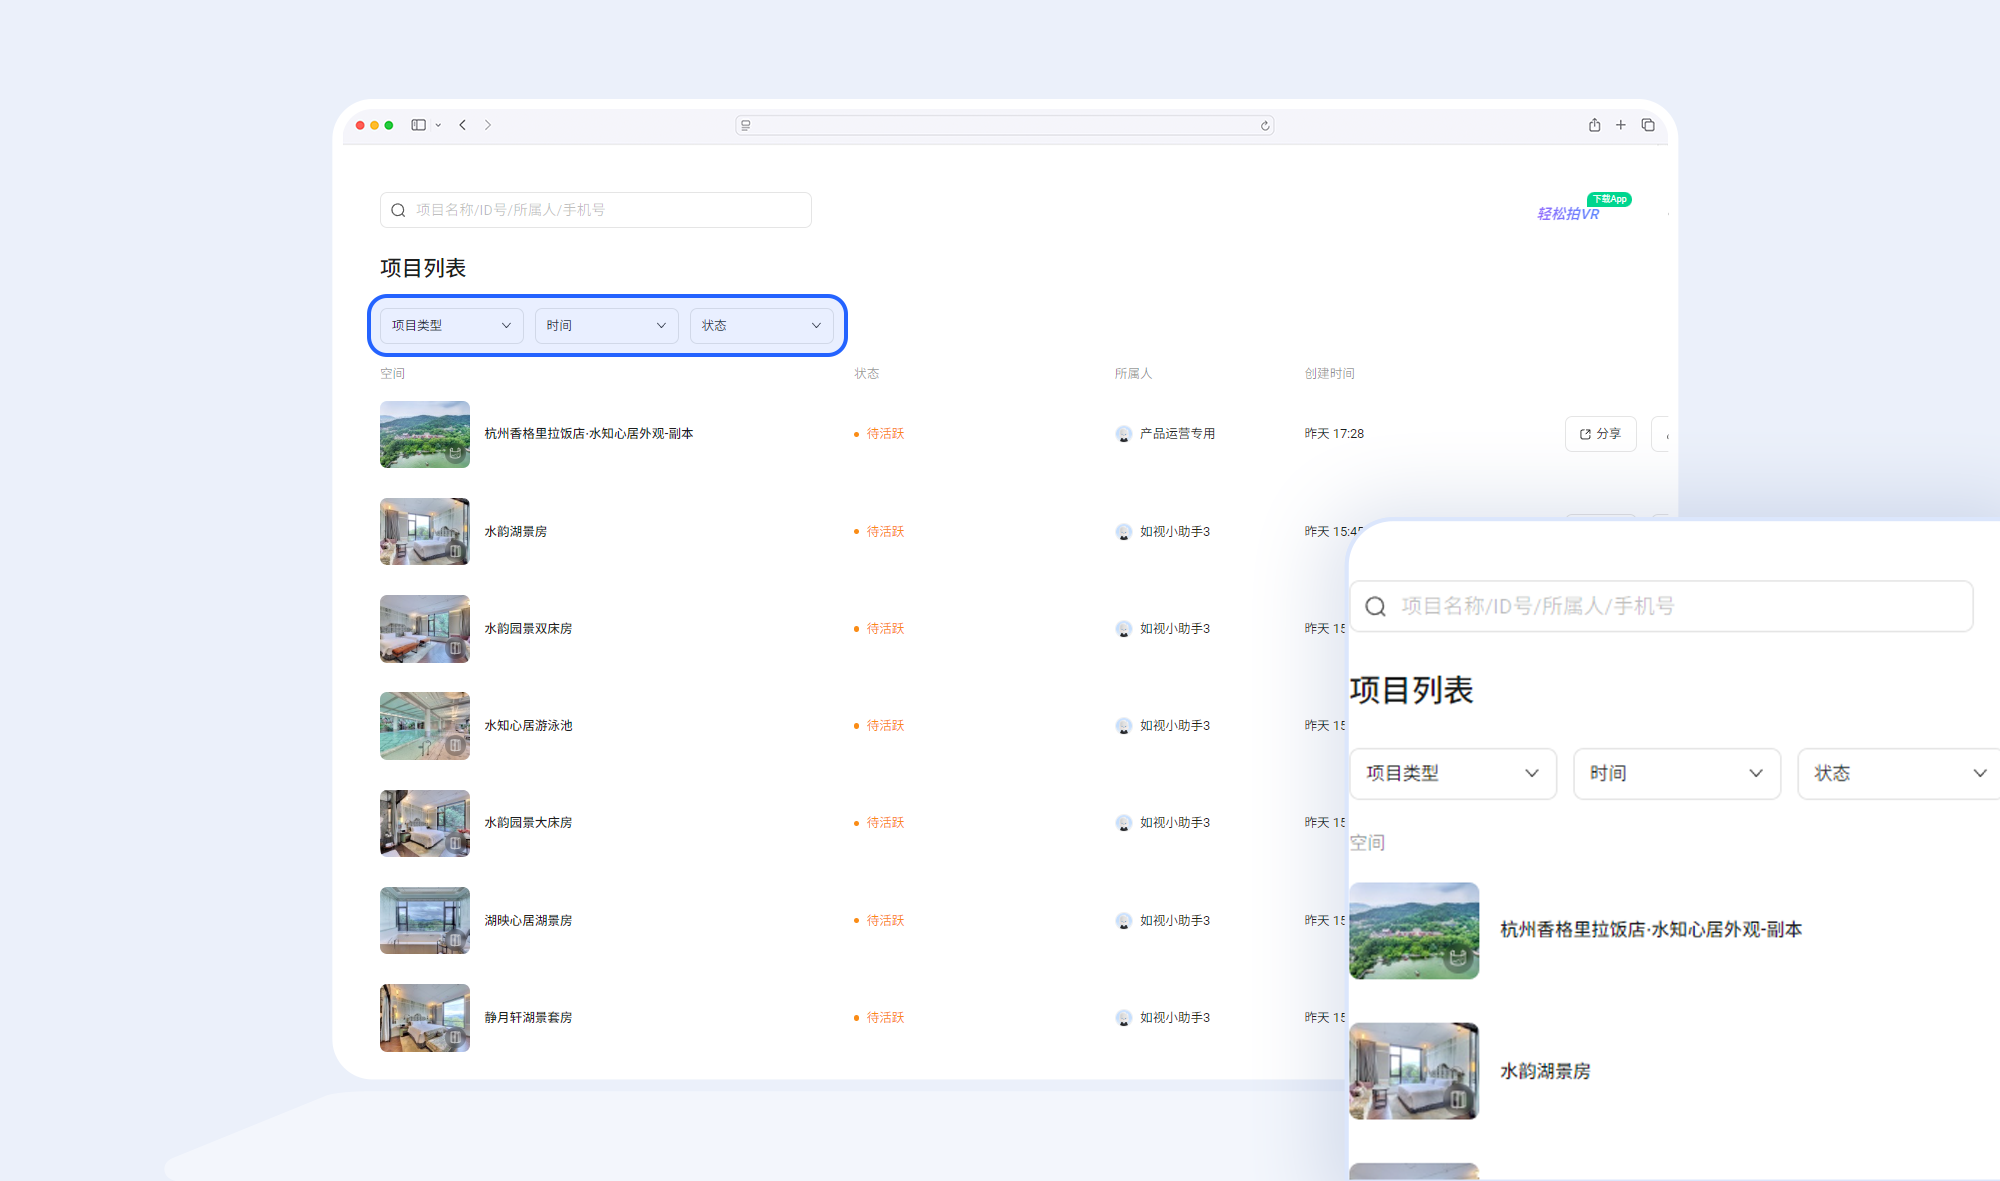Click the browser forward arrow

tap(488, 124)
